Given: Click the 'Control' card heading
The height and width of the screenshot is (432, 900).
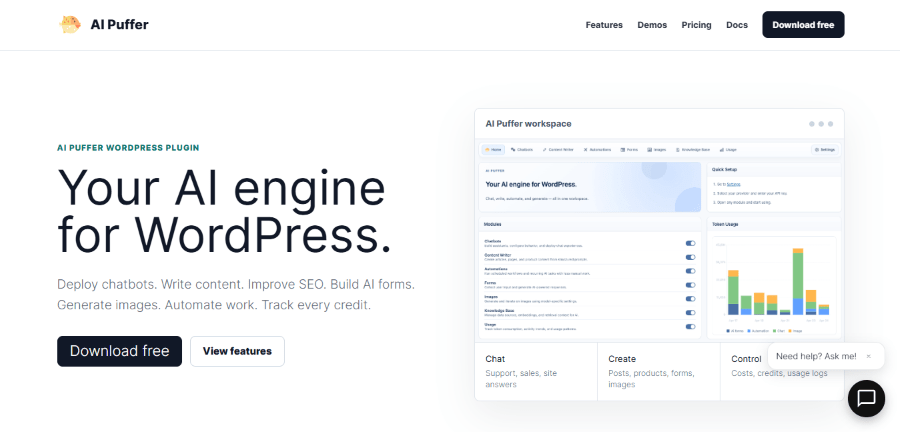Looking at the screenshot, I should point(746,359).
